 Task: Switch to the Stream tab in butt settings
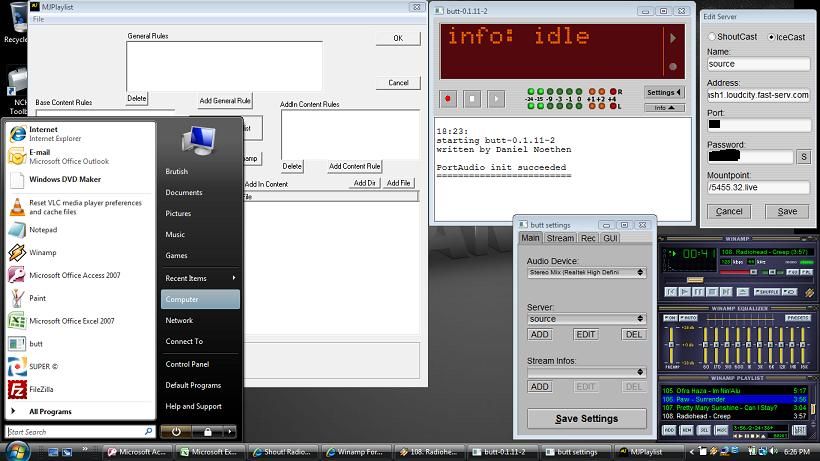(x=560, y=238)
